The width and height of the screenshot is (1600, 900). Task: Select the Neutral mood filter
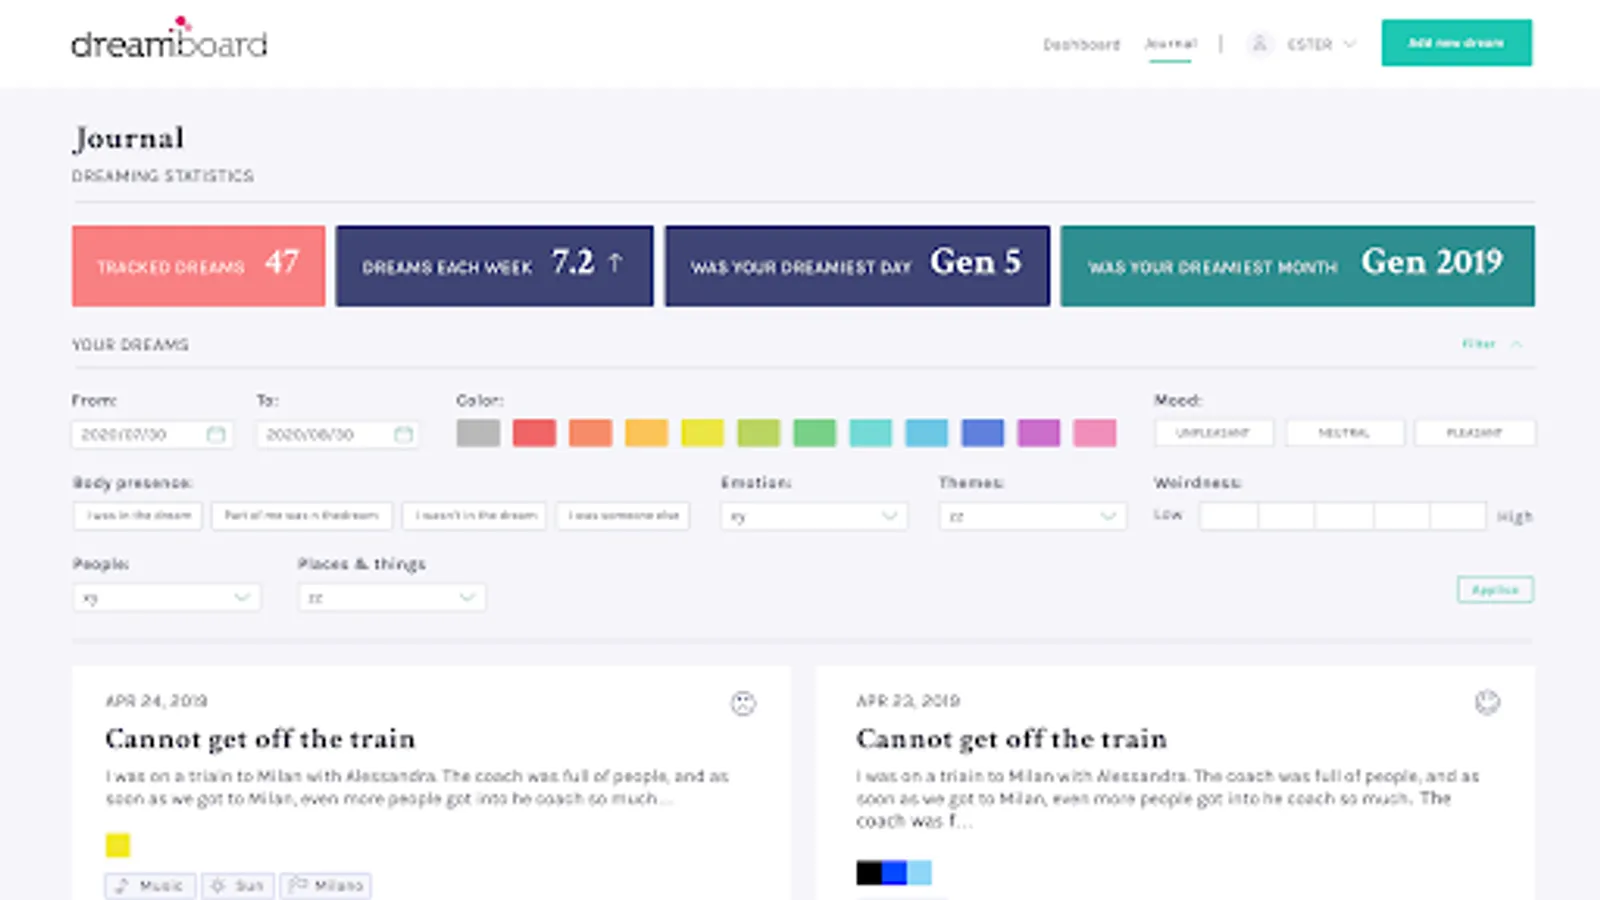(1345, 433)
